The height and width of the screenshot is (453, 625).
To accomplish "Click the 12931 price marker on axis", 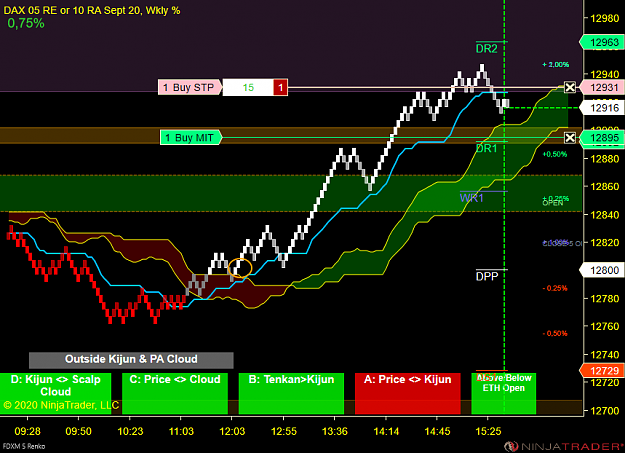I will click(601, 87).
